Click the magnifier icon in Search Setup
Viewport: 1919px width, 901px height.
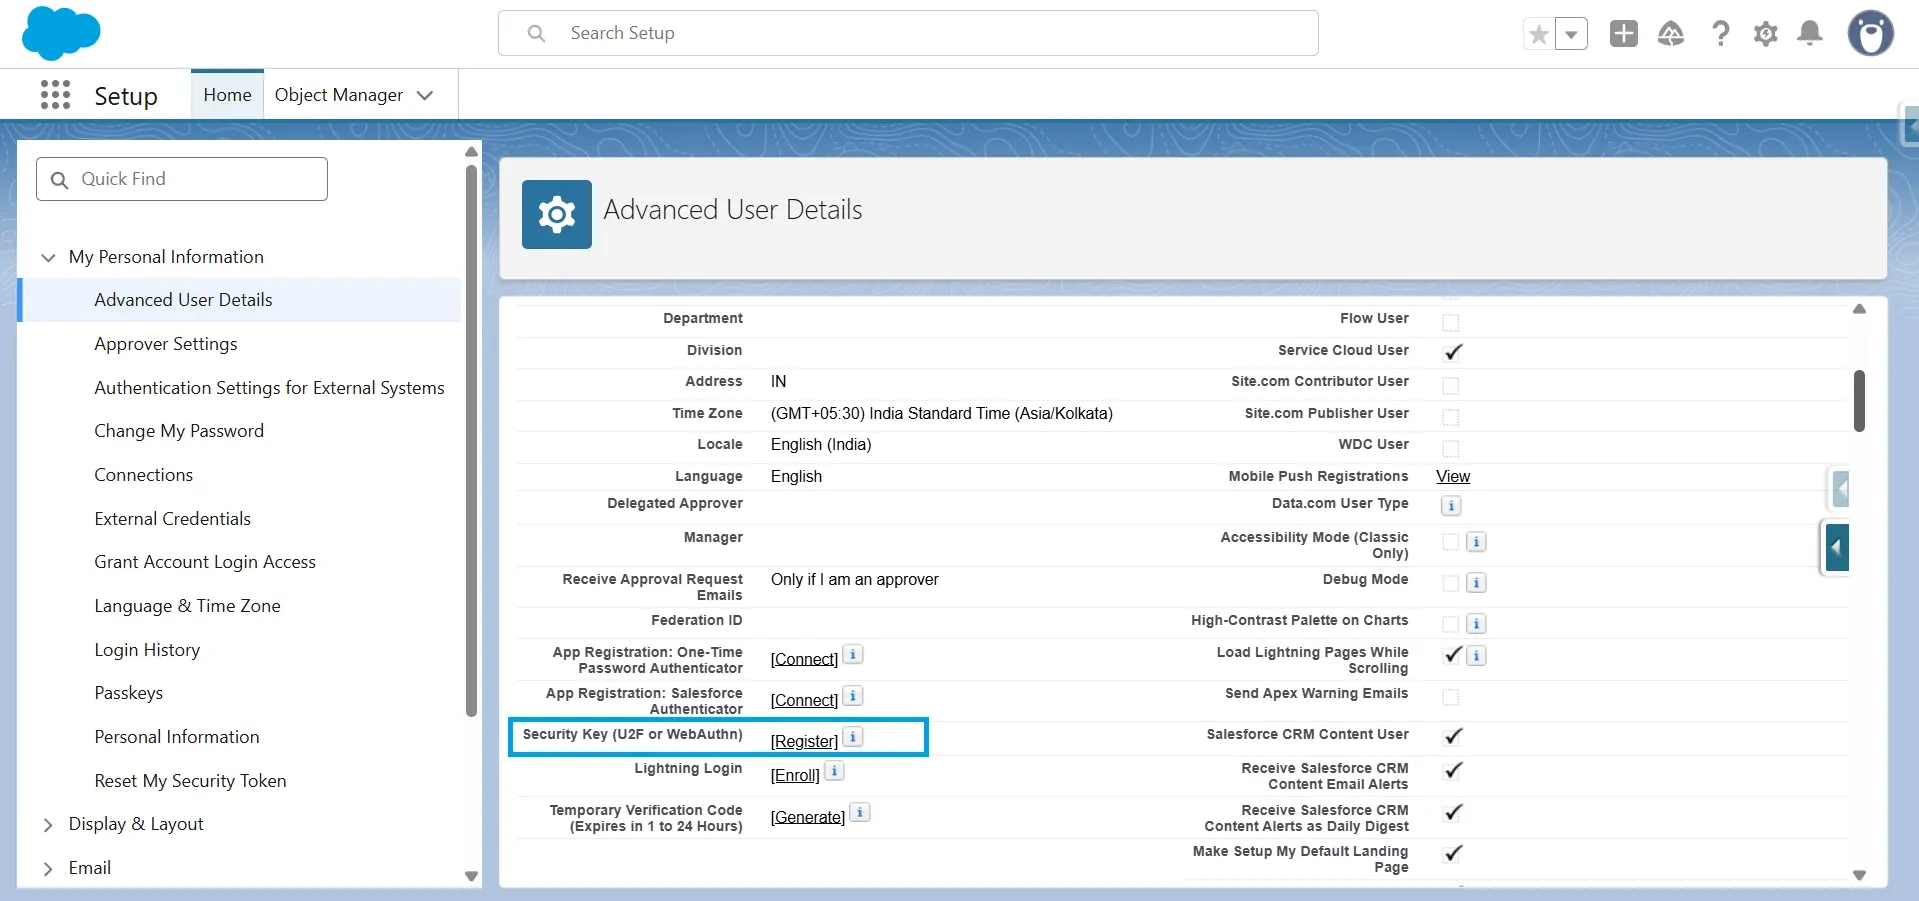[537, 33]
